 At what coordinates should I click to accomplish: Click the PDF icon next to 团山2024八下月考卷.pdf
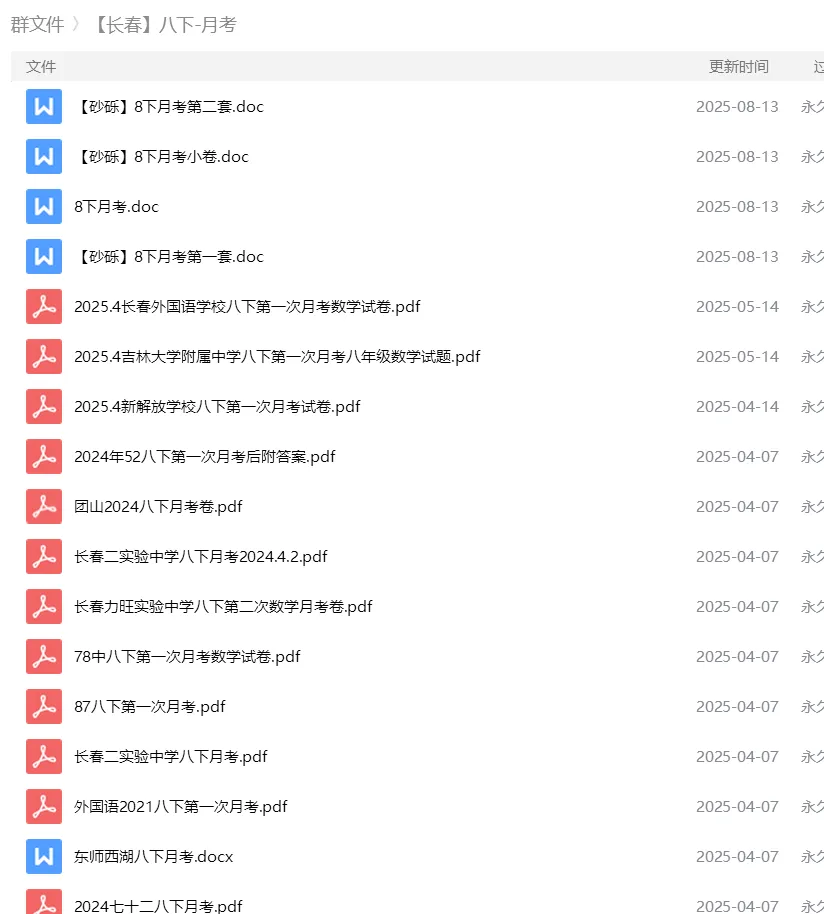44,506
